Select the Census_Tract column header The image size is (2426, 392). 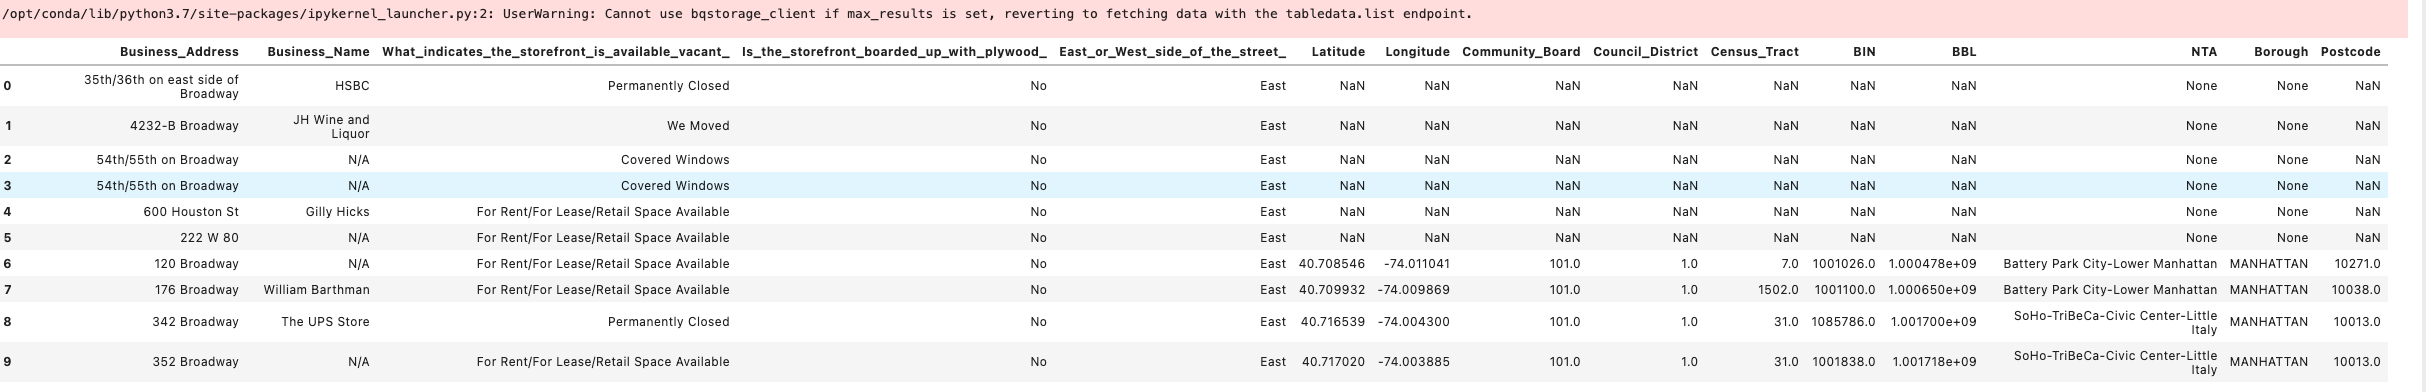pyautogui.click(x=1754, y=52)
